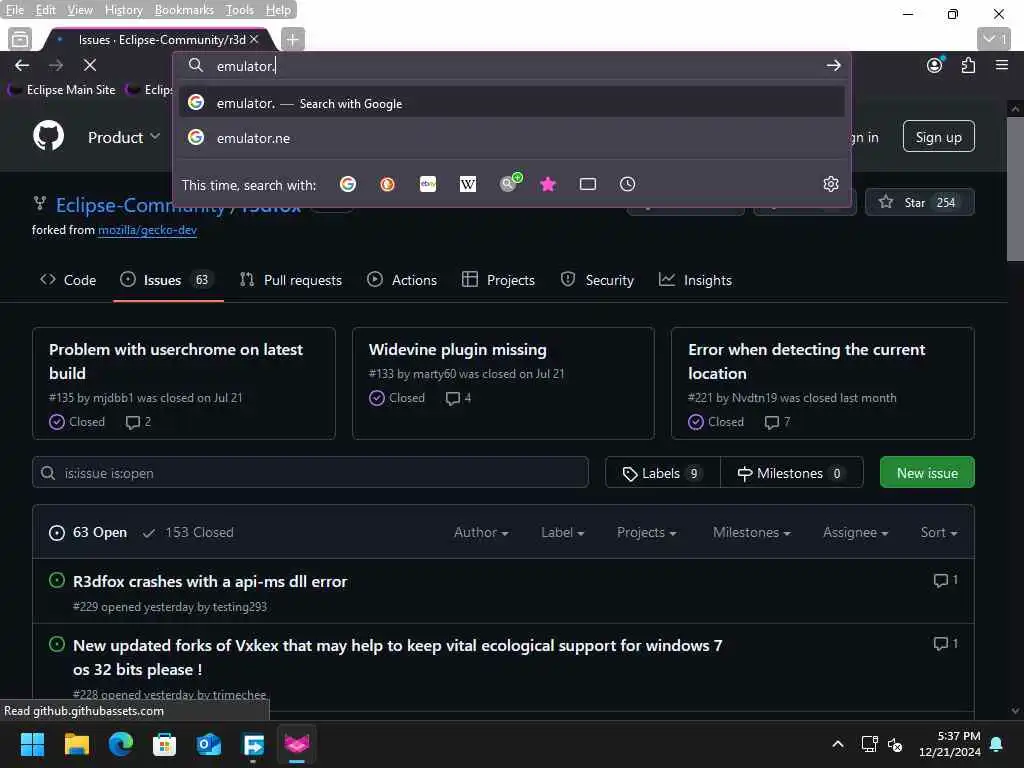Image resolution: width=1024 pixels, height=768 pixels.
Task: Open the Projects repository tab
Action: click(x=498, y=280)
